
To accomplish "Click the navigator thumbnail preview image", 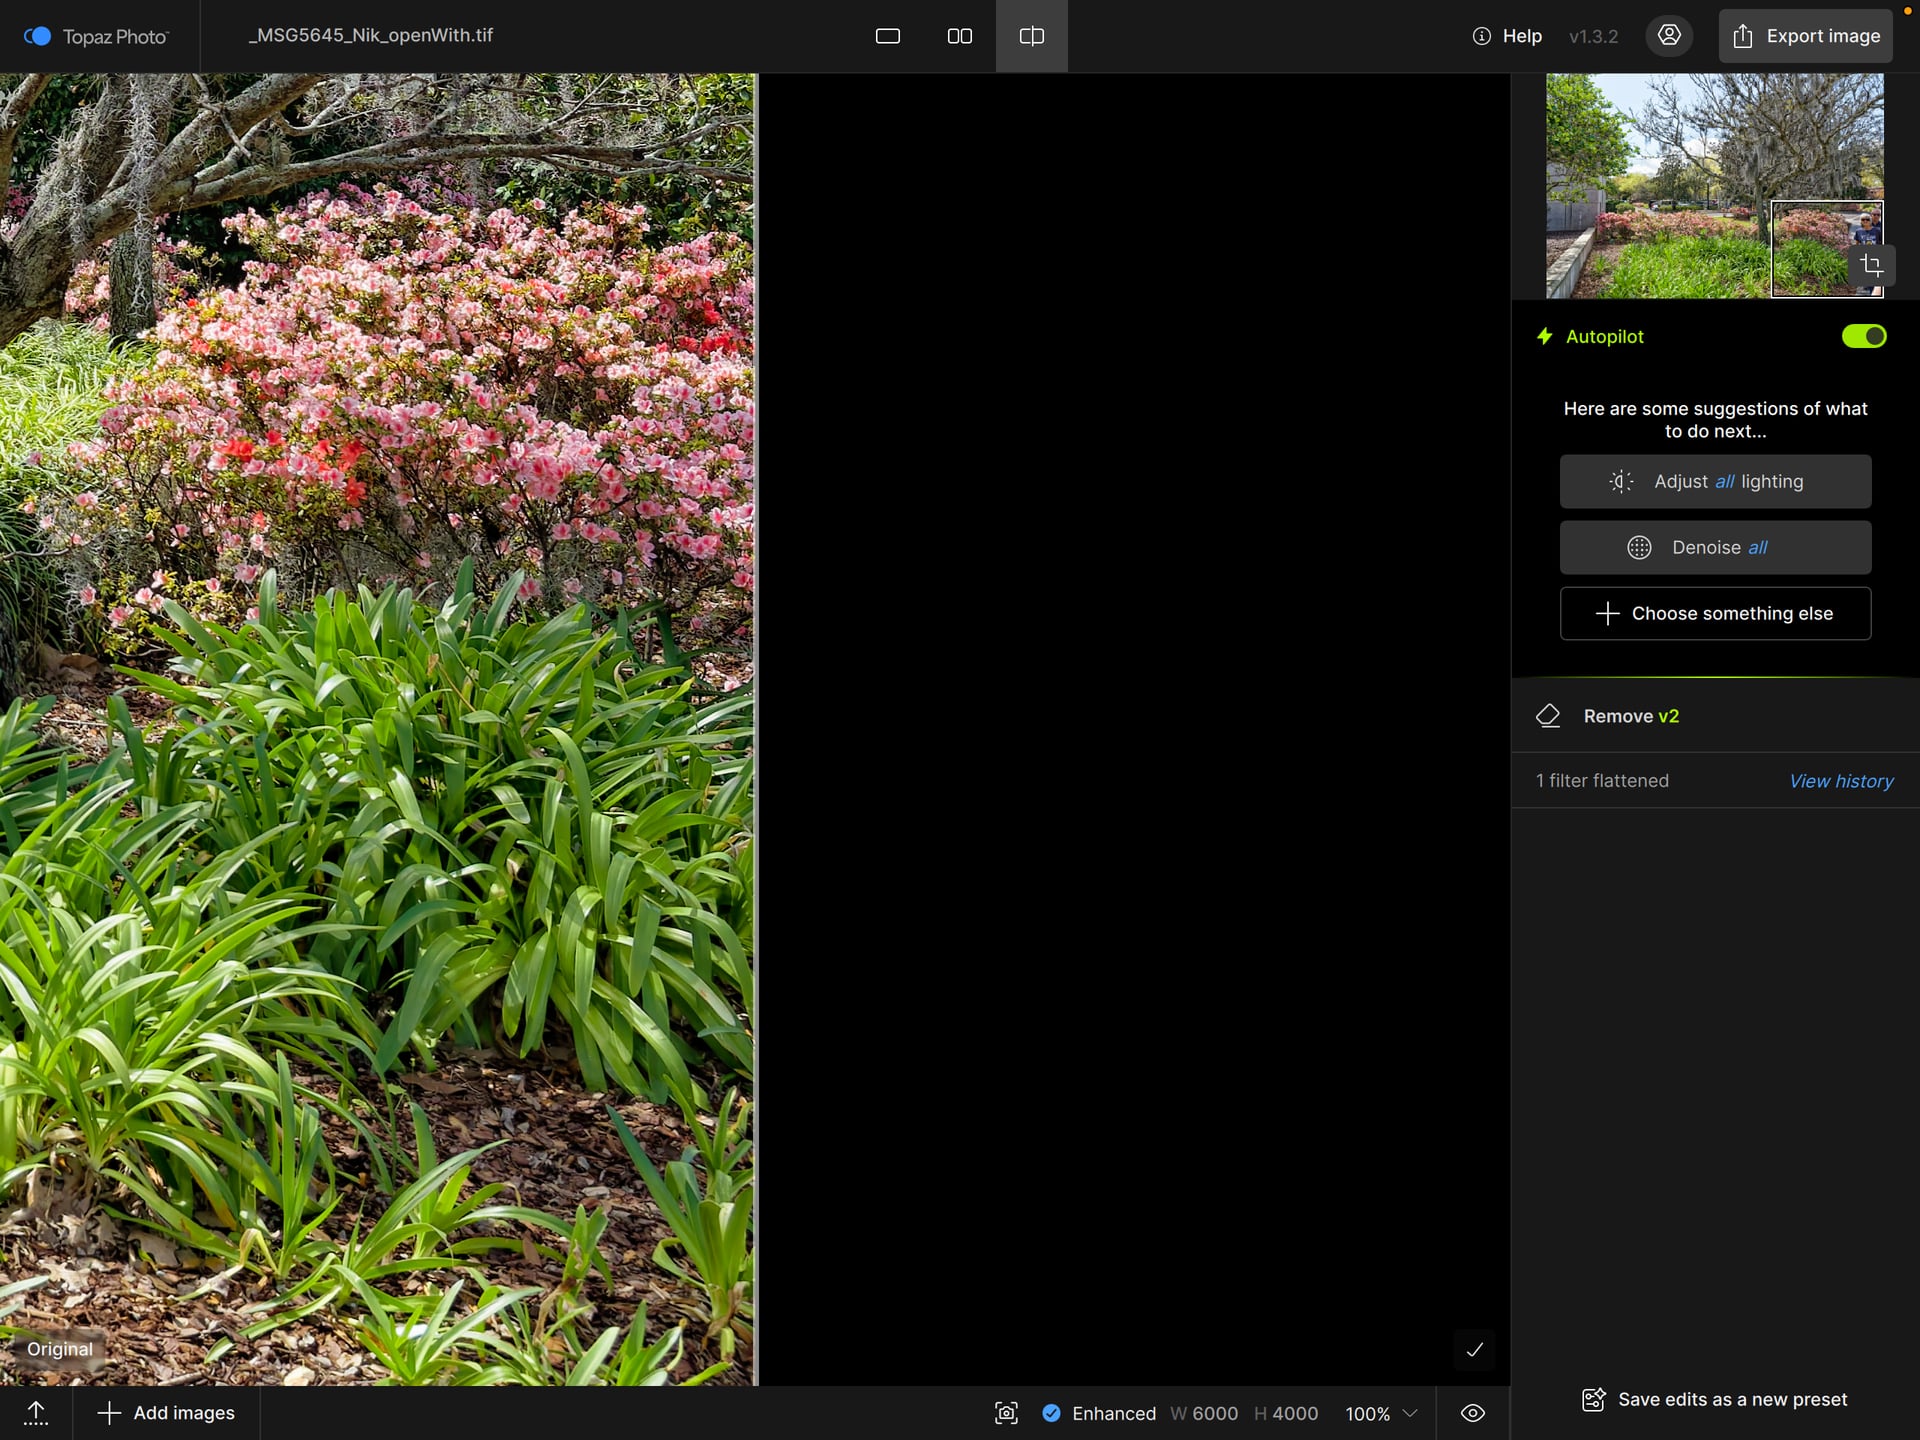I will pos(1660,185).
